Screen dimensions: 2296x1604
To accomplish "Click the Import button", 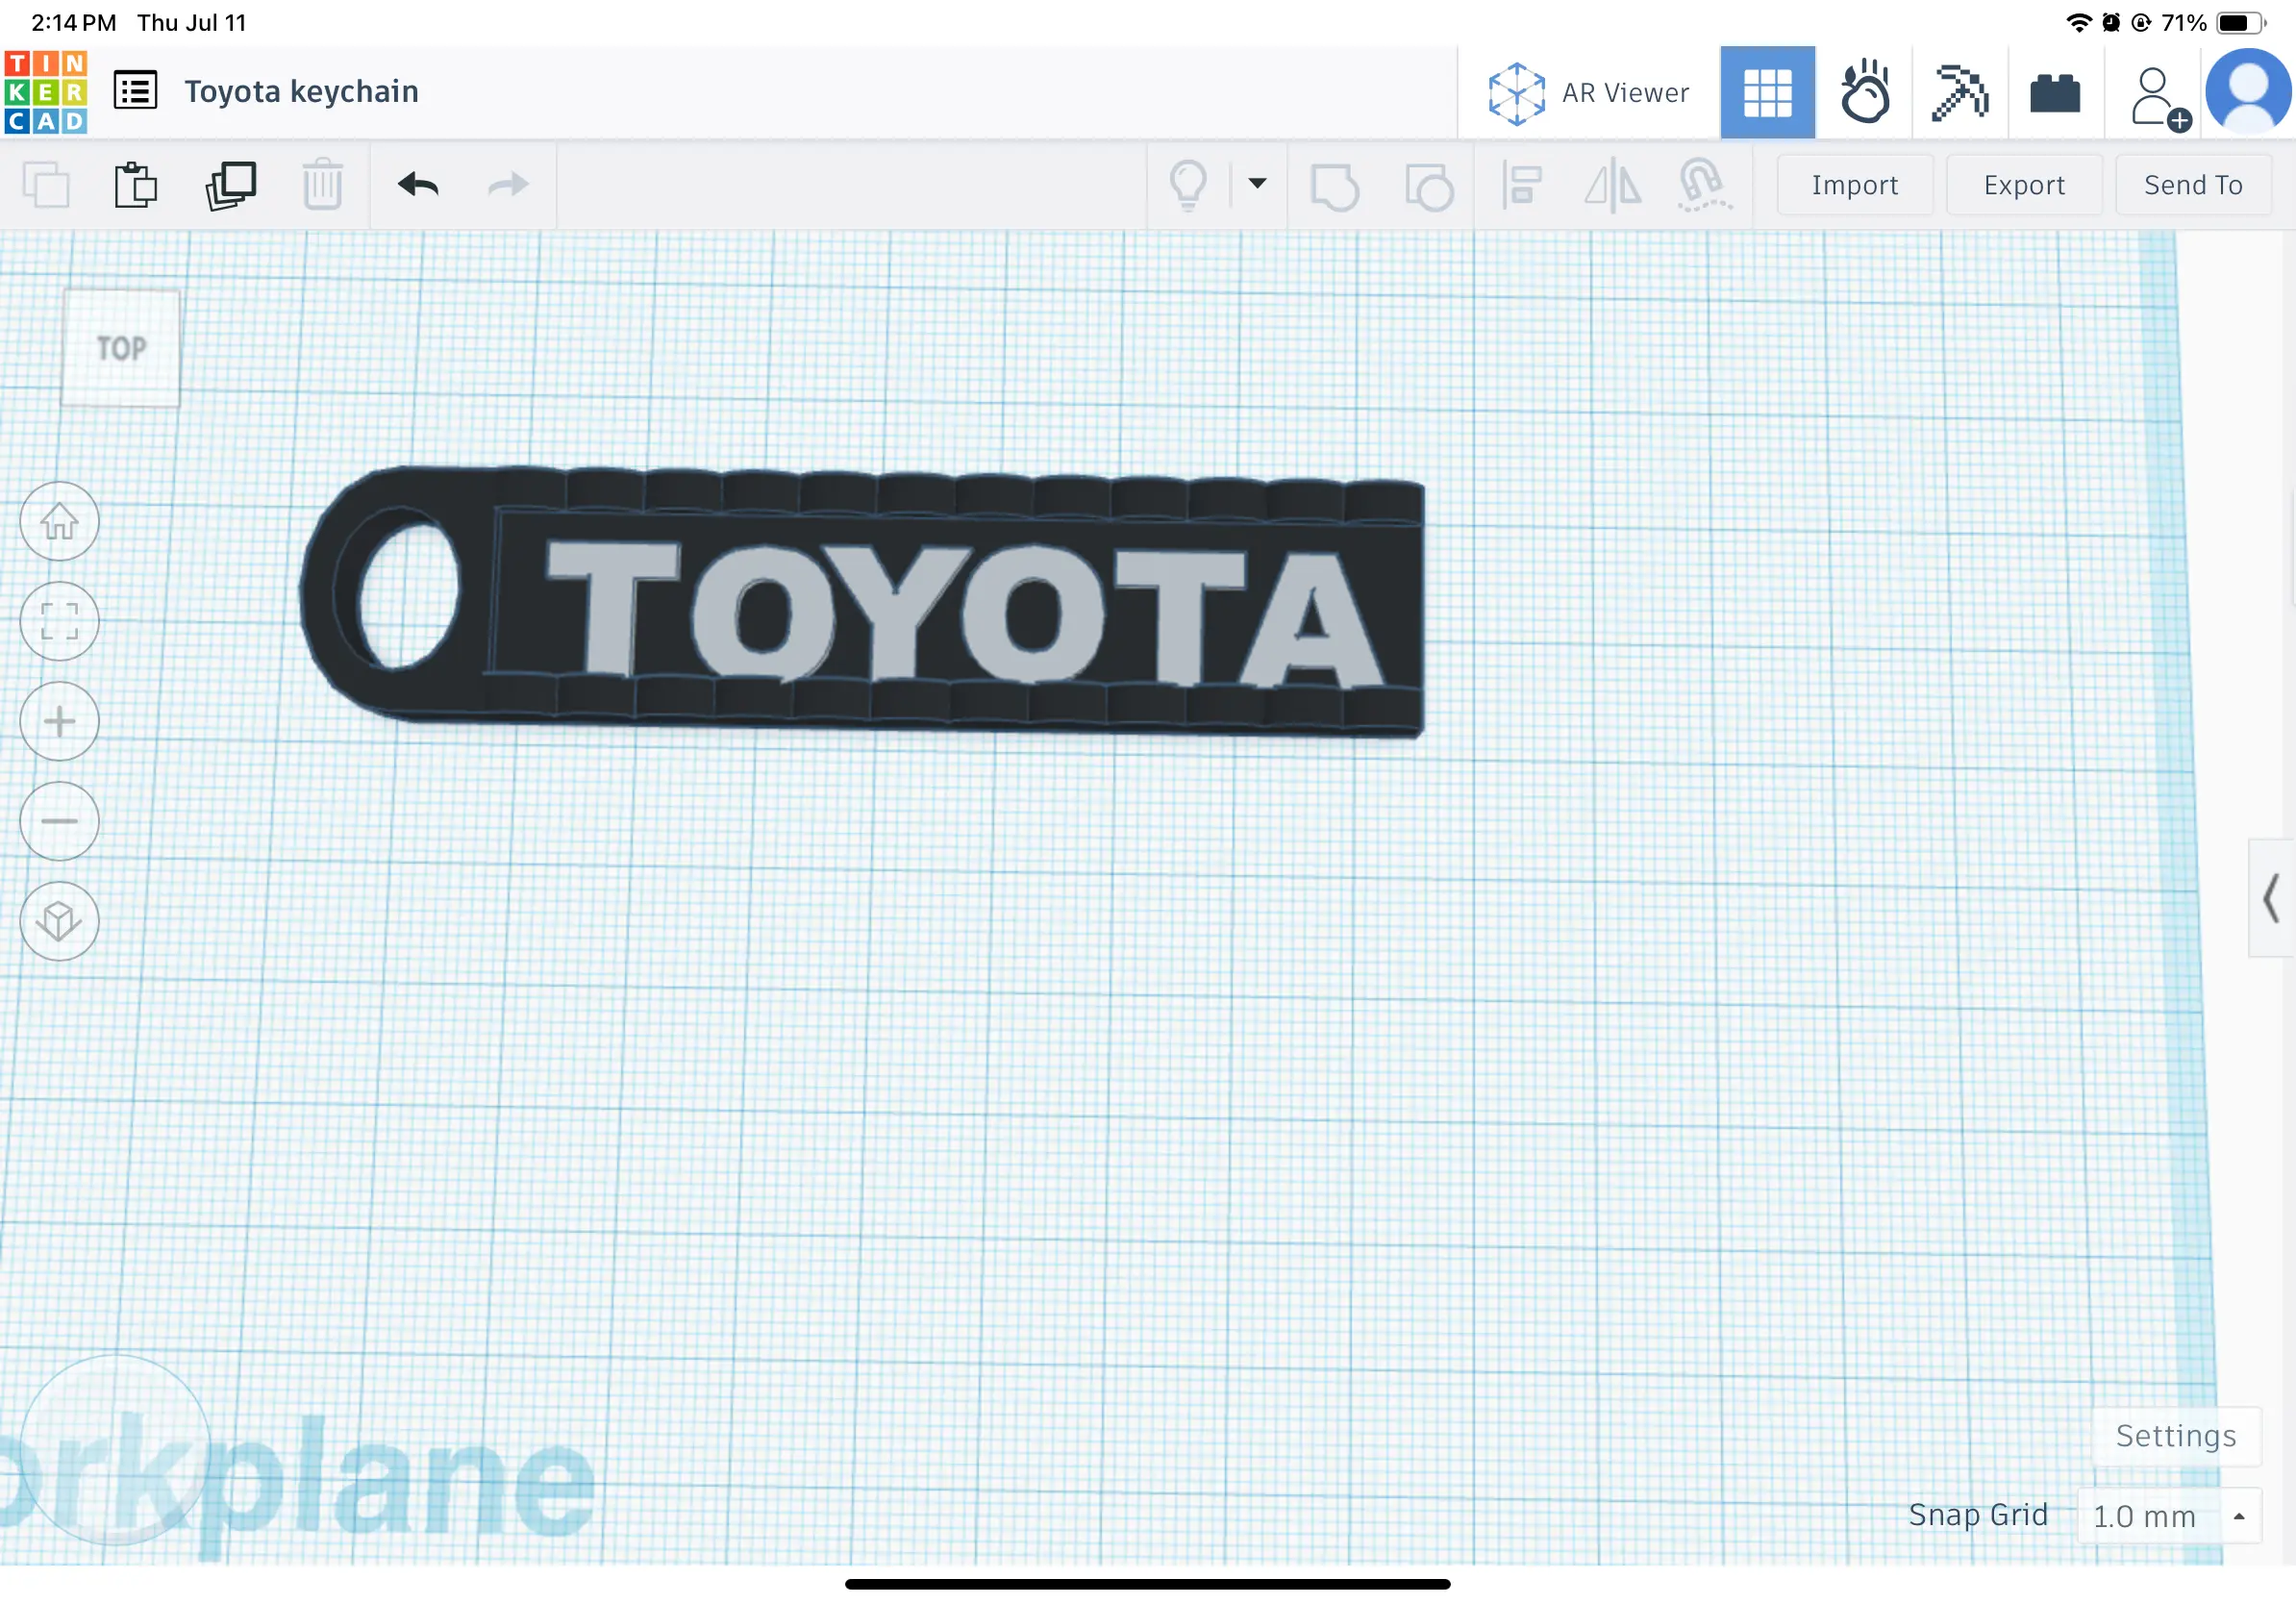I will click(x=1854, y=185).
